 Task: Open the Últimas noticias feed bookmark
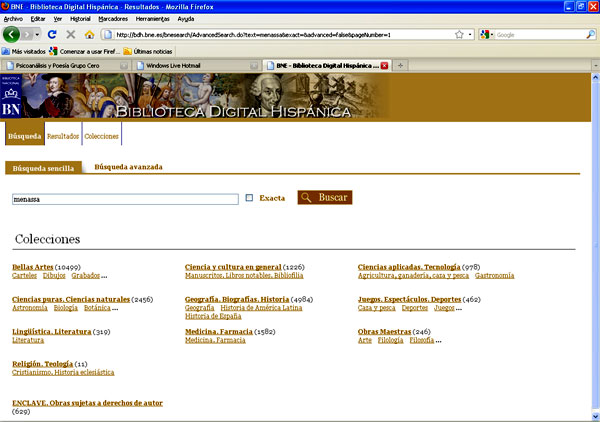[x=148, y=51]
